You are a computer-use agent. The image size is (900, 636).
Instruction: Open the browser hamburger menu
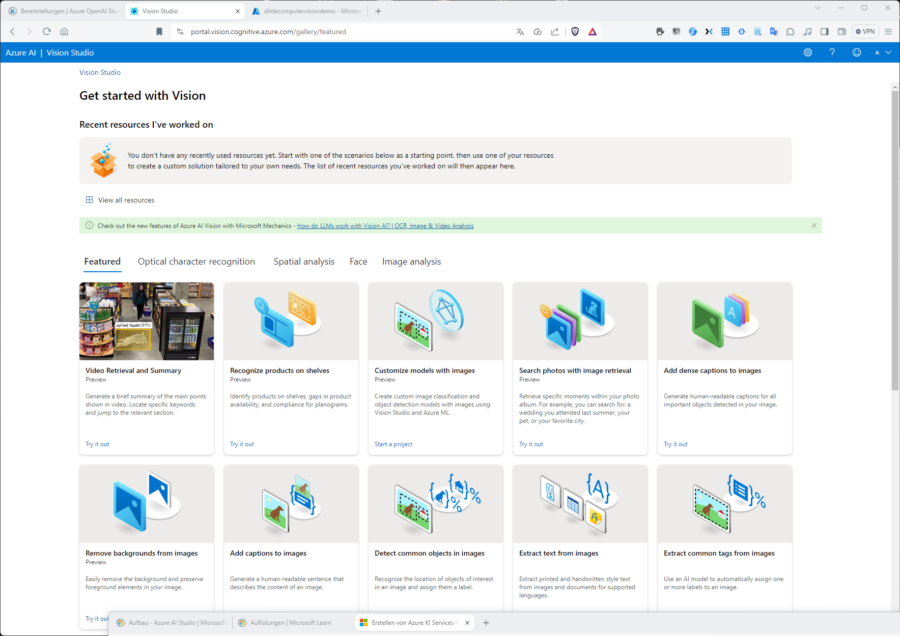(x=886, y=31)
